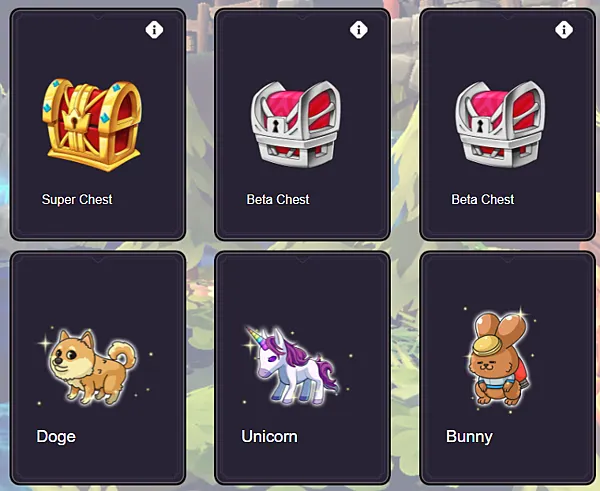Screen dimensions: 600x491
Task: Click the "Super Chest" label text
Action: [x=77, y=199]
